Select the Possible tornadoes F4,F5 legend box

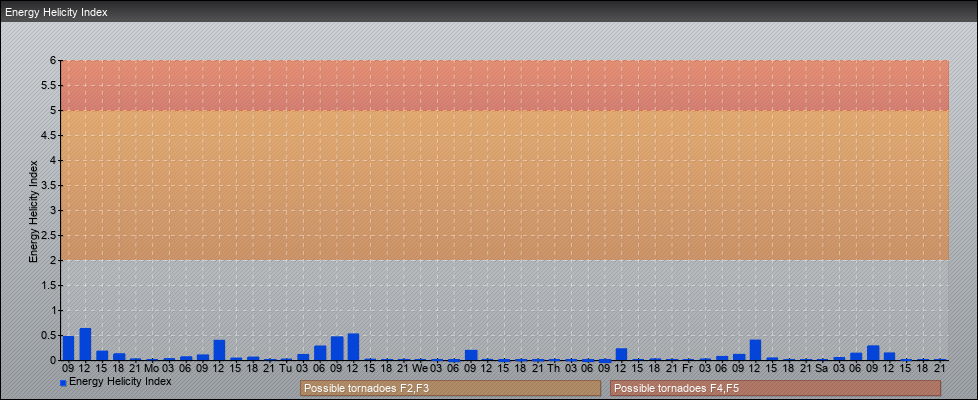[x=775, y=388]
